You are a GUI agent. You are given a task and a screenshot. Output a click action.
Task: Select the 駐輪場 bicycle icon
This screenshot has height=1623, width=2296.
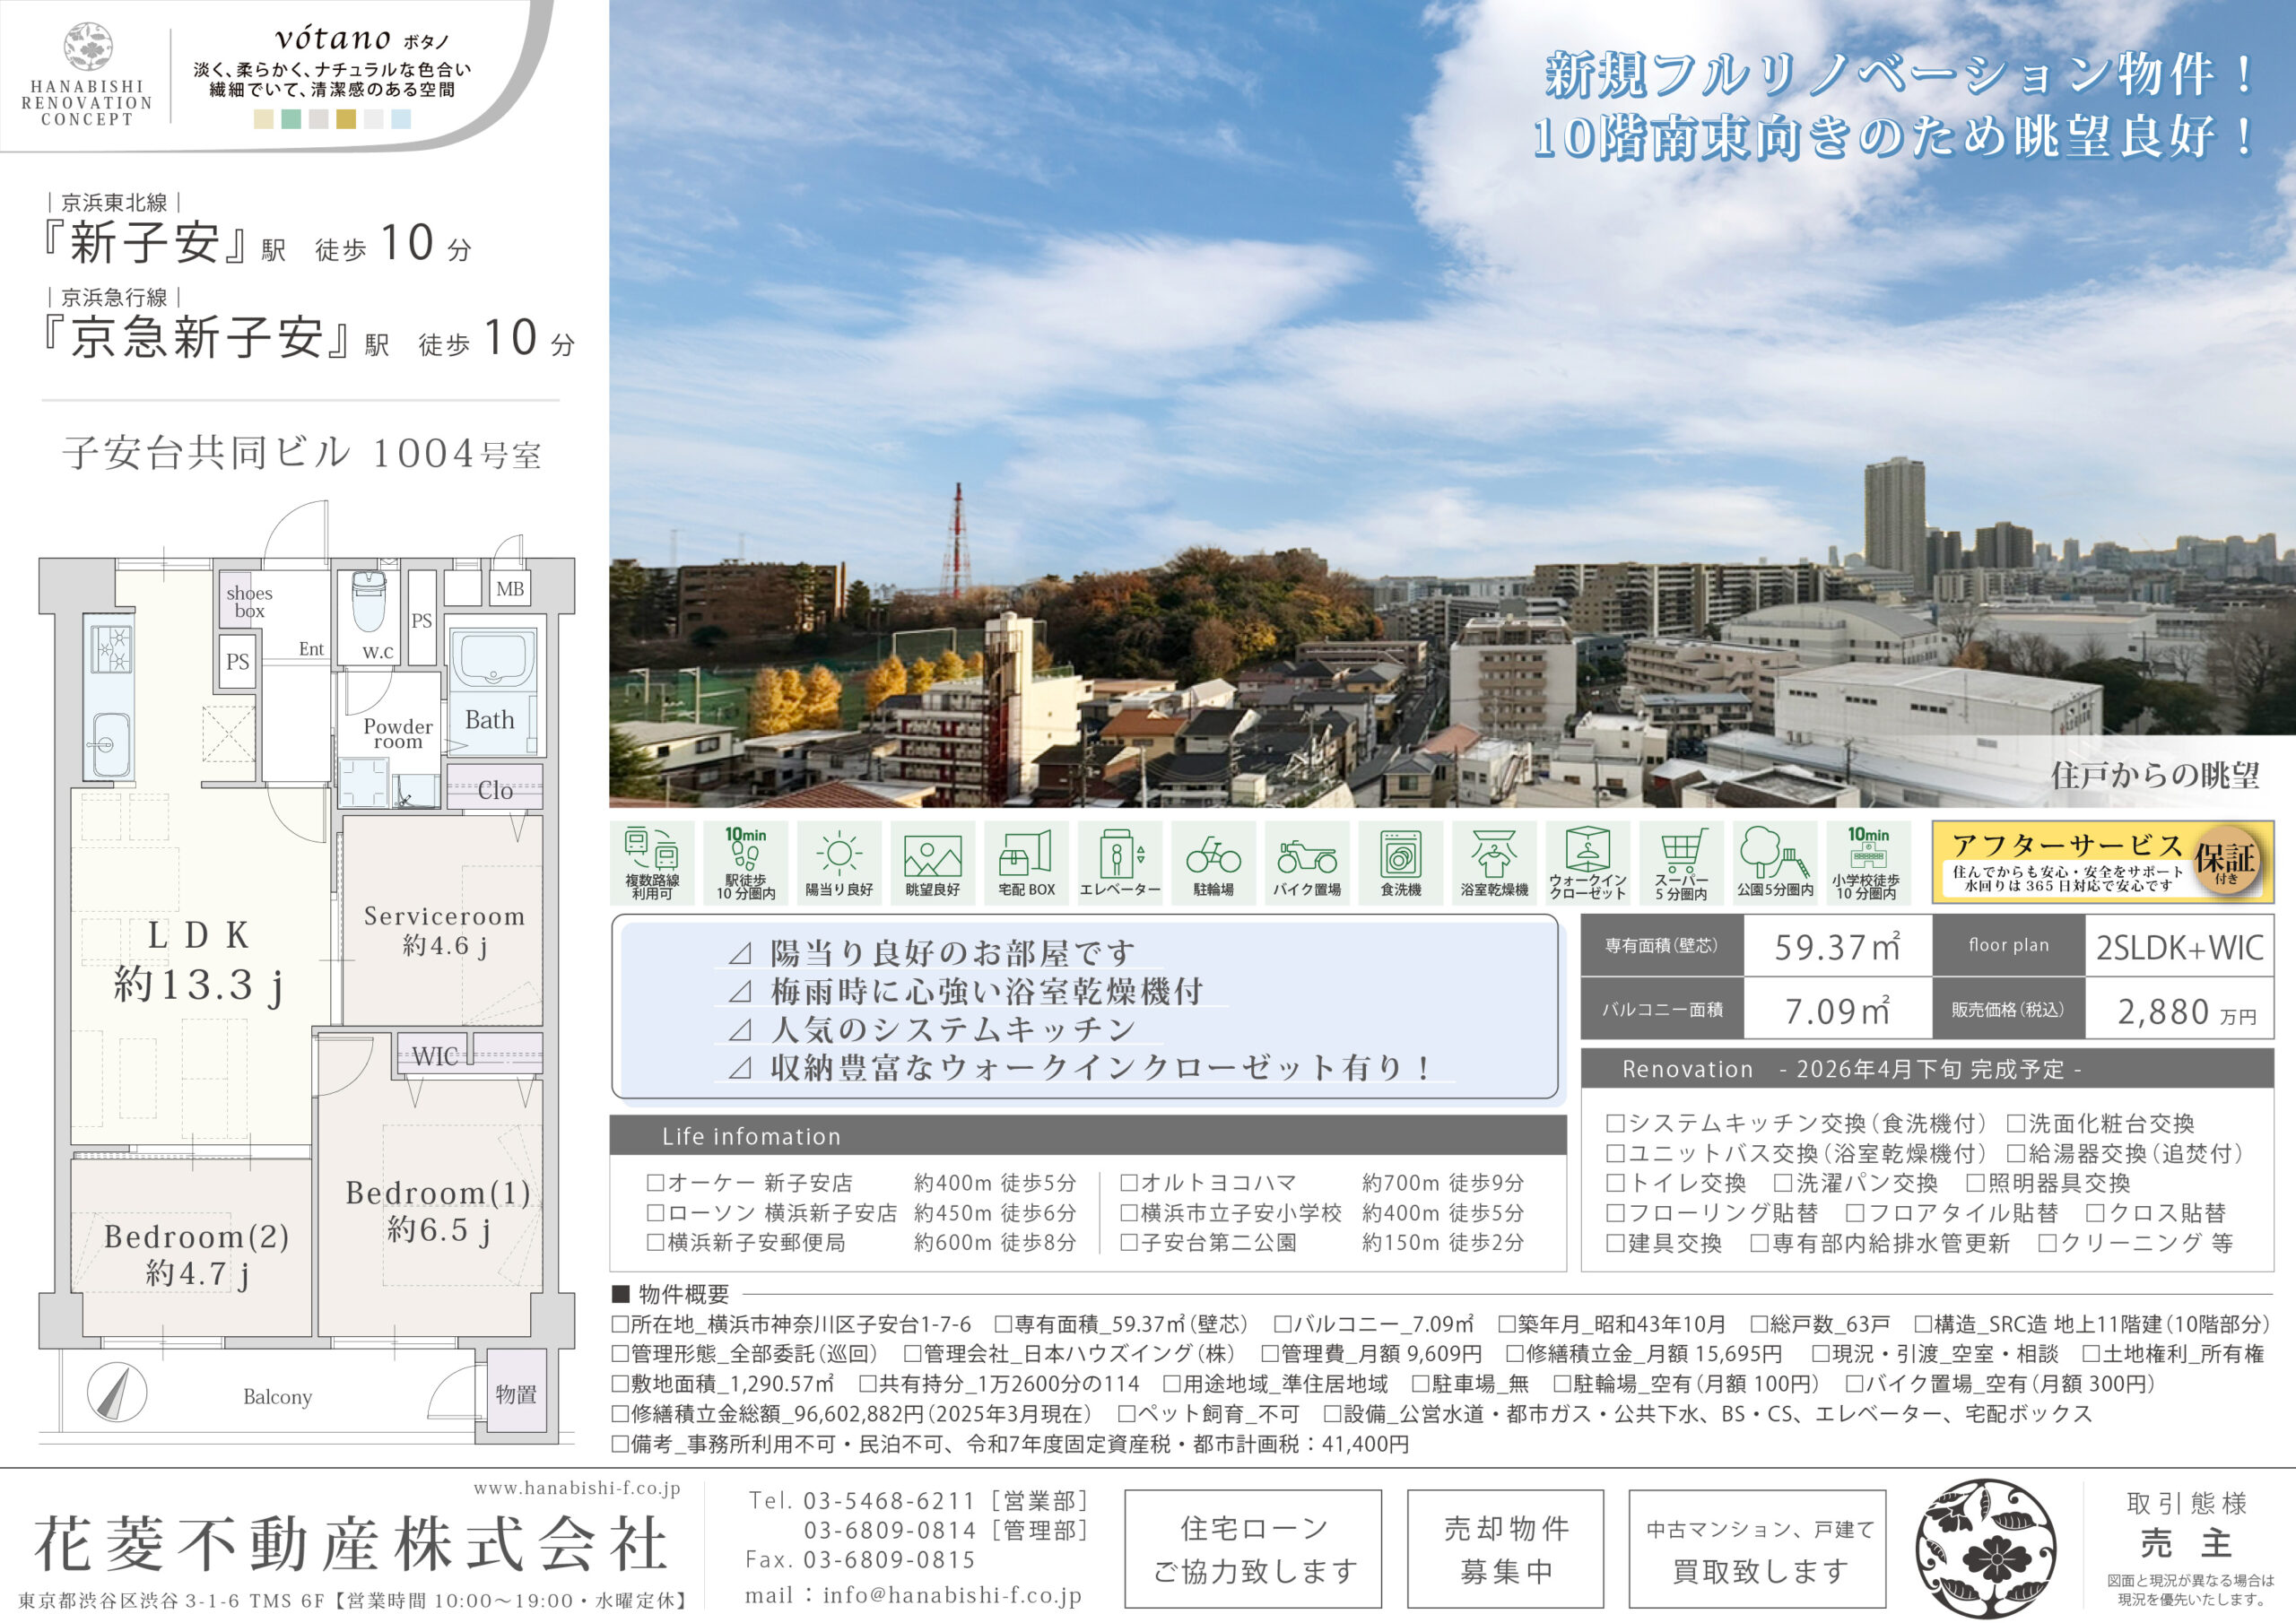[x=1213, y=855]
